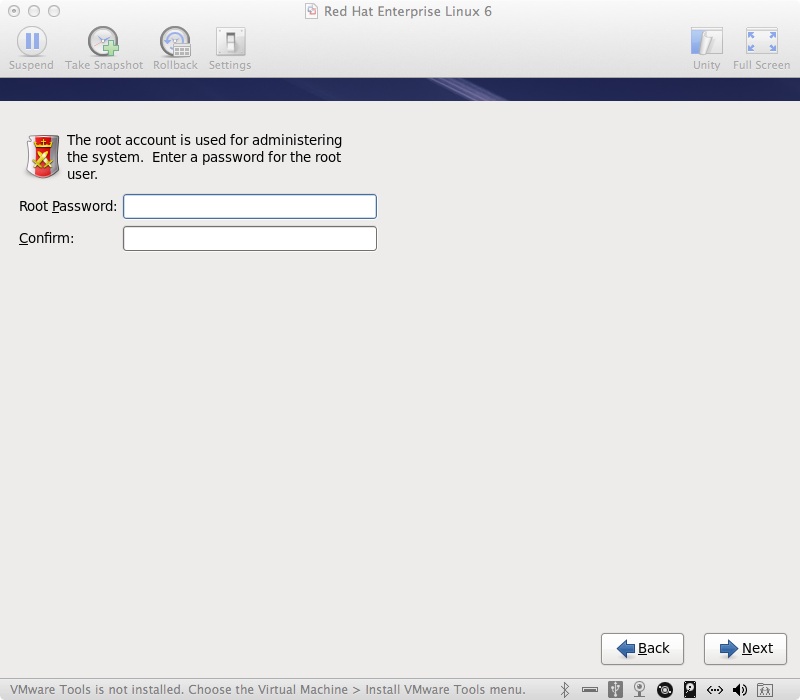Click the Confirm label
This screenshot has height=700, width=800.
pos(46,238)
